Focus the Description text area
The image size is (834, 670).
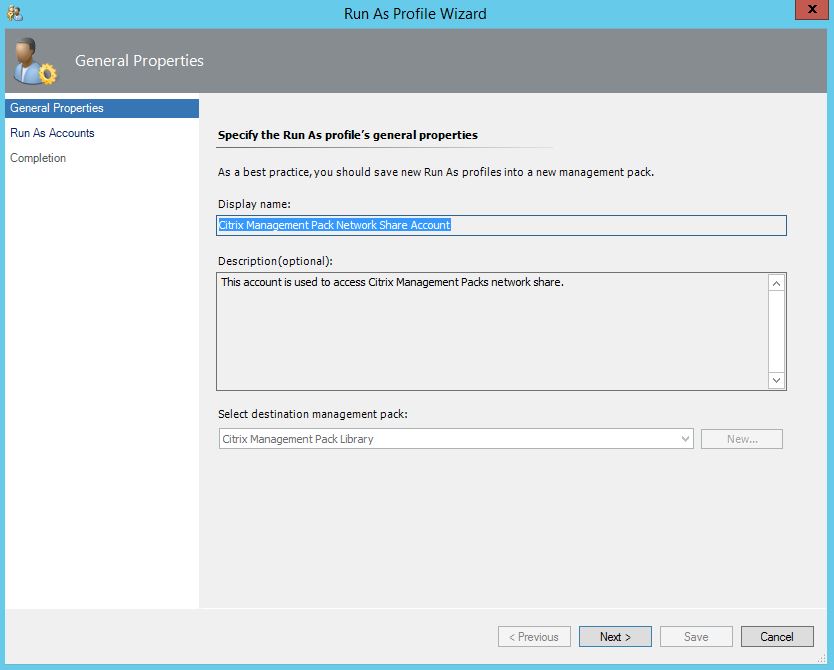(490, 330)
